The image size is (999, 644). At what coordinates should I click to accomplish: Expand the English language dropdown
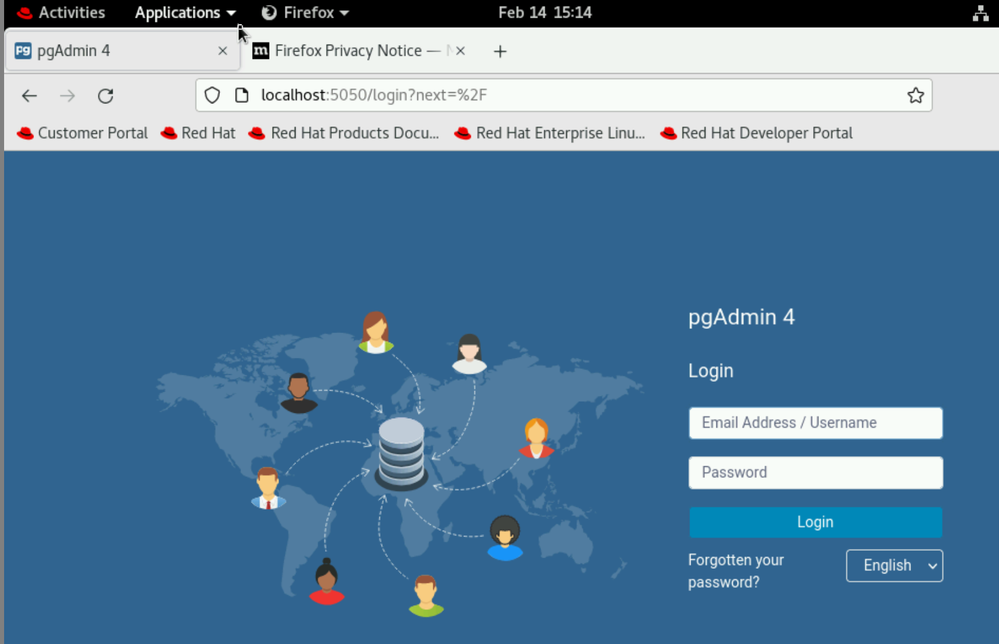coord(894,566)
